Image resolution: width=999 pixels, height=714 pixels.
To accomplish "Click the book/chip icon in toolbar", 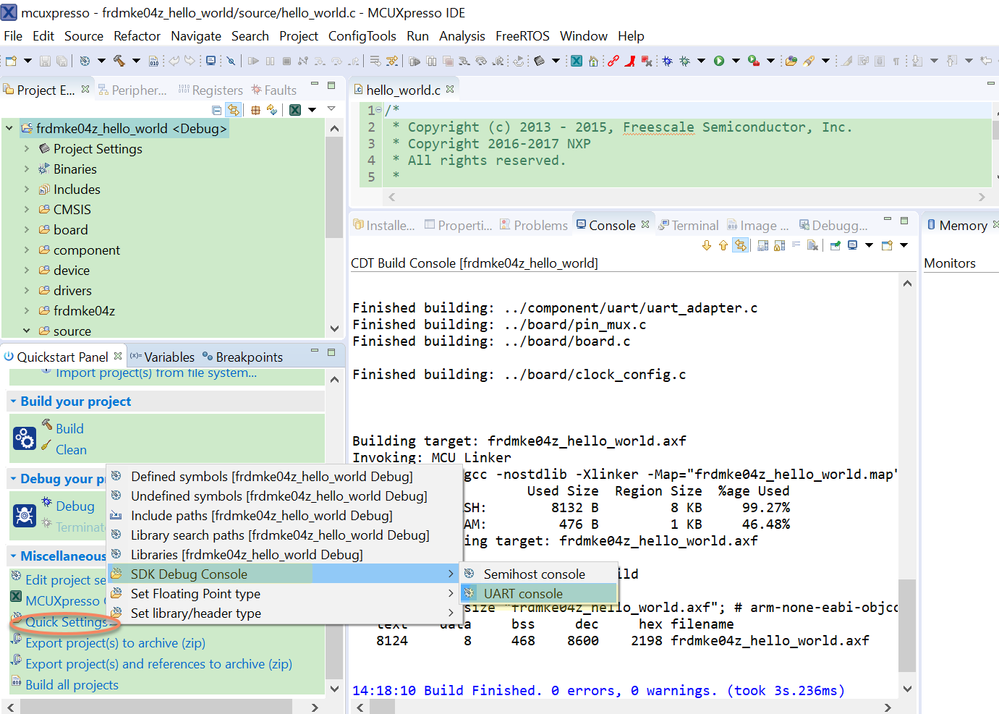I will (539, 61).
